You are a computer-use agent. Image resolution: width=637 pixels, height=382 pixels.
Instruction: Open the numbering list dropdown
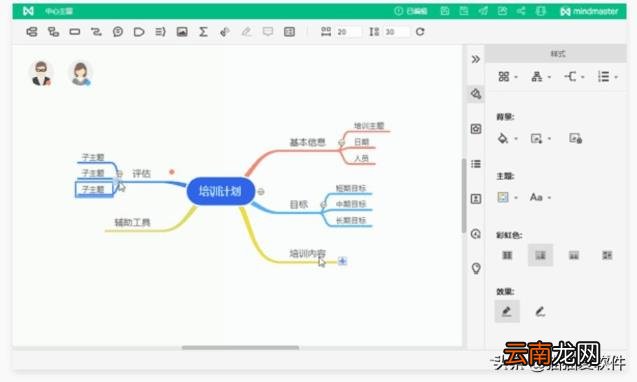(607, 76)
